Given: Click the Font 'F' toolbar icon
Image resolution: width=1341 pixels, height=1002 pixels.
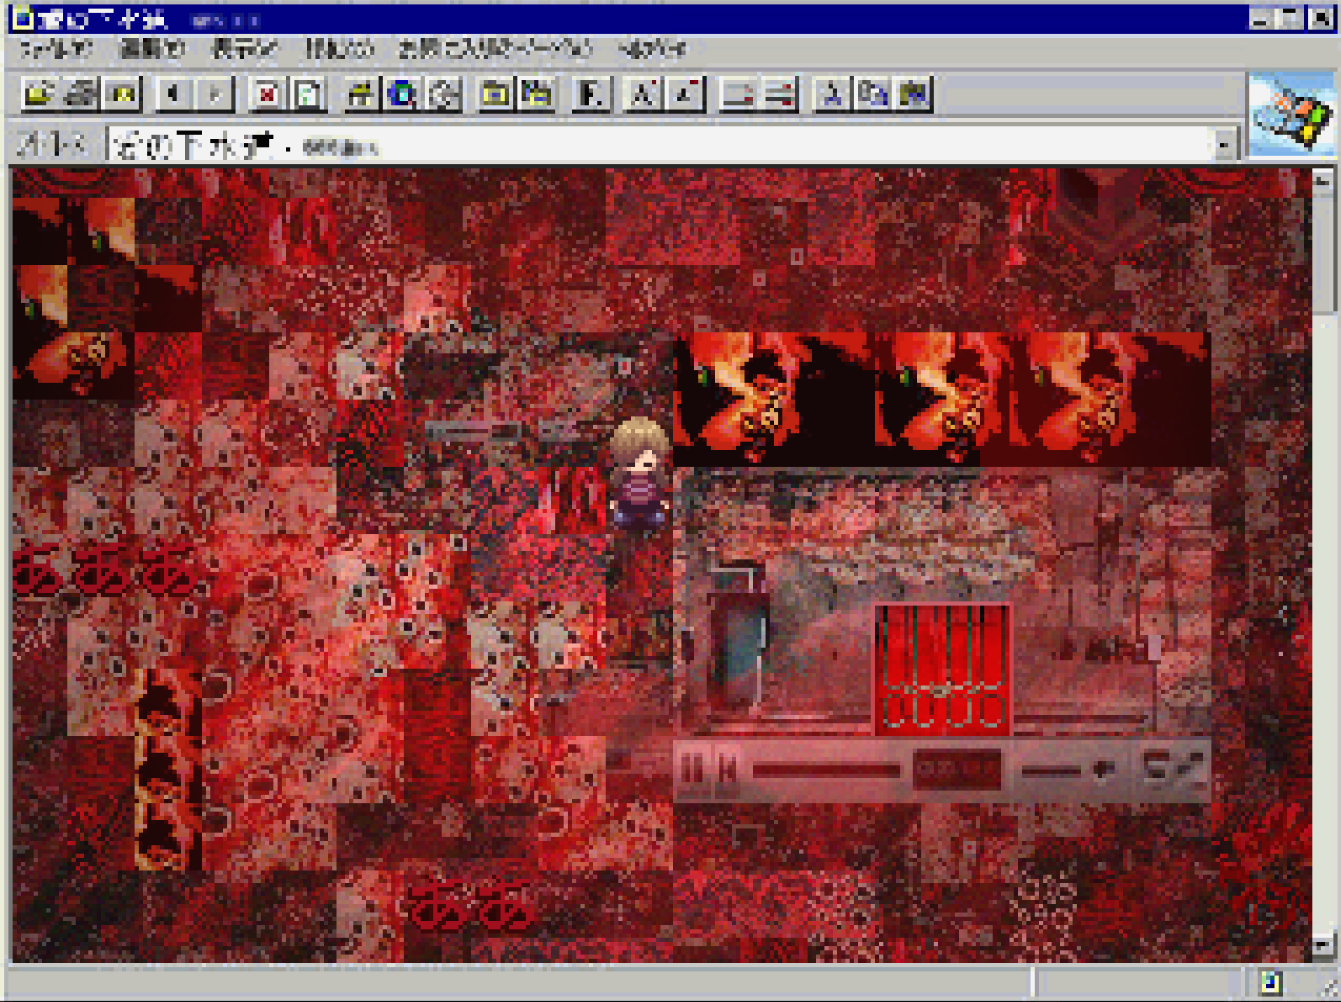Looking at the screenshot, I should (591, 94).
